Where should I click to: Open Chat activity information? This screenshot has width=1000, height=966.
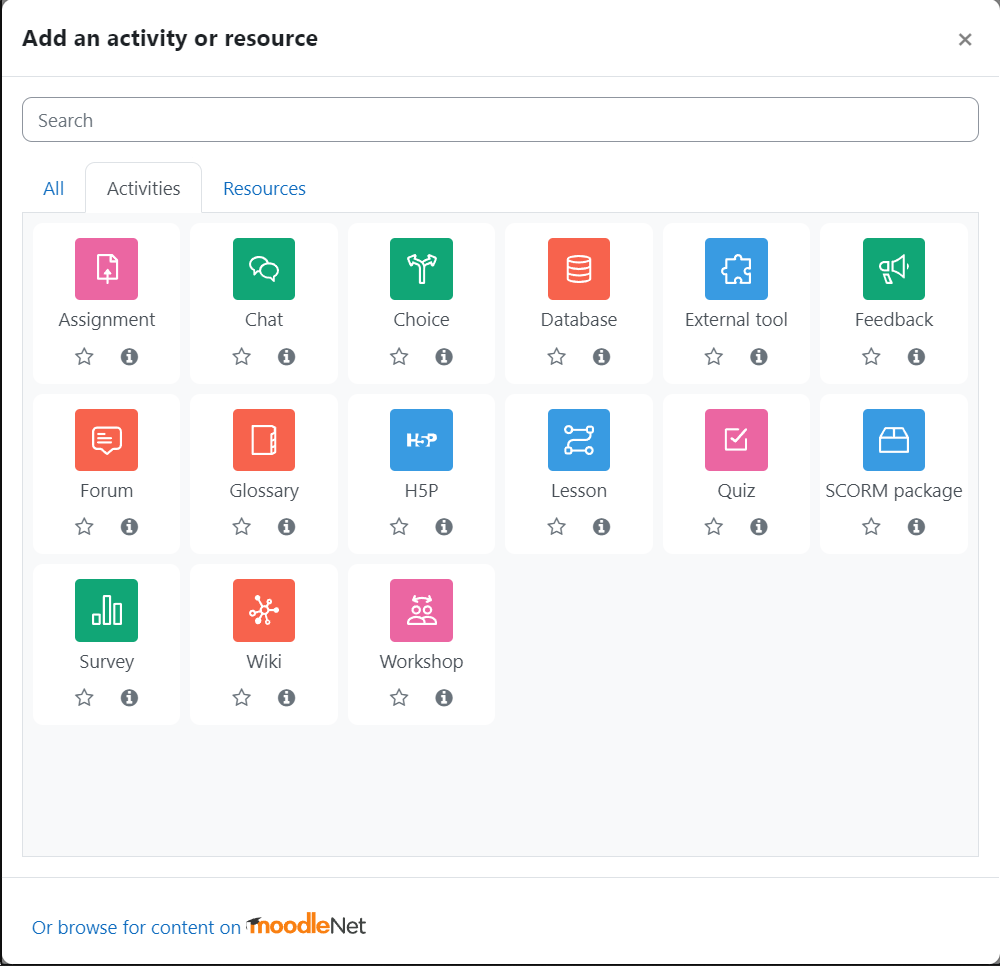286,356
